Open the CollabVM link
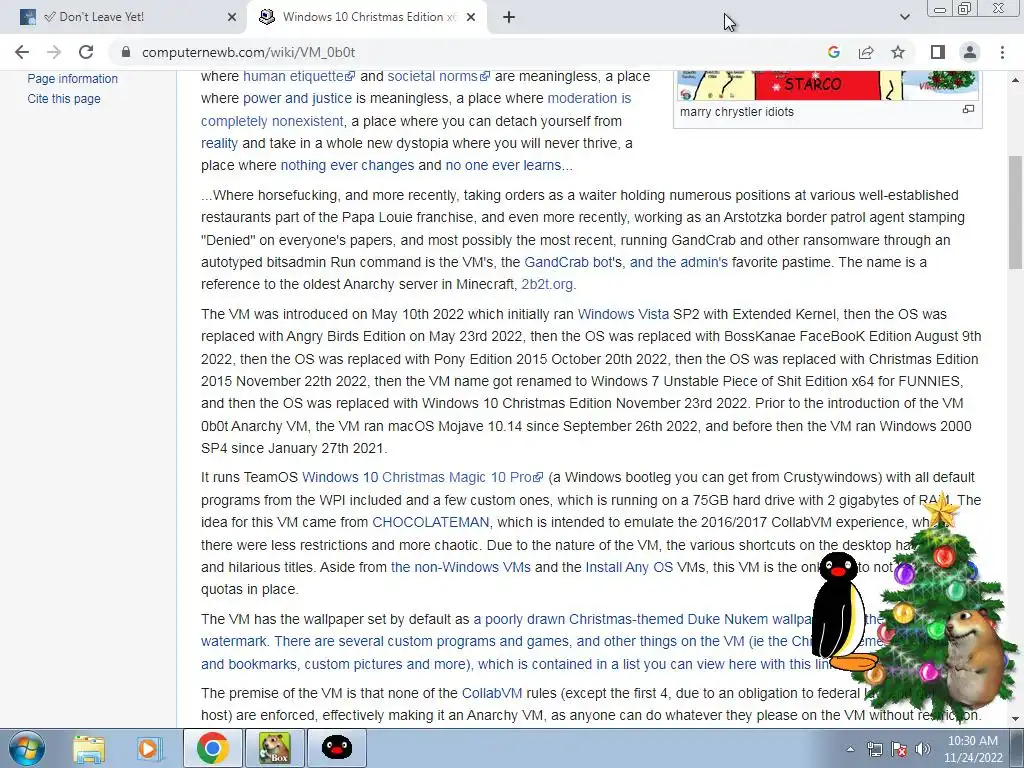 coord(492,694)
